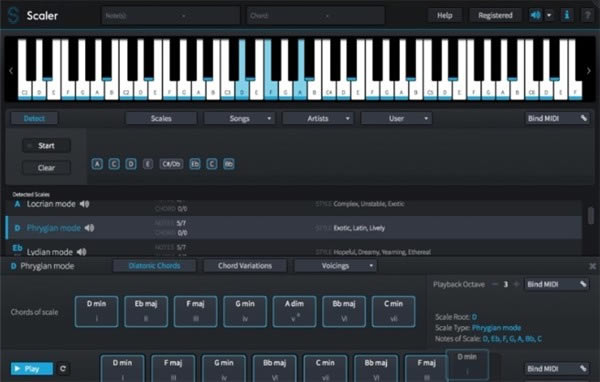Toggle the audio speaker icon in header
Image resolution: width=600 pixels, height=382 pixels.
tap(535, 15)
